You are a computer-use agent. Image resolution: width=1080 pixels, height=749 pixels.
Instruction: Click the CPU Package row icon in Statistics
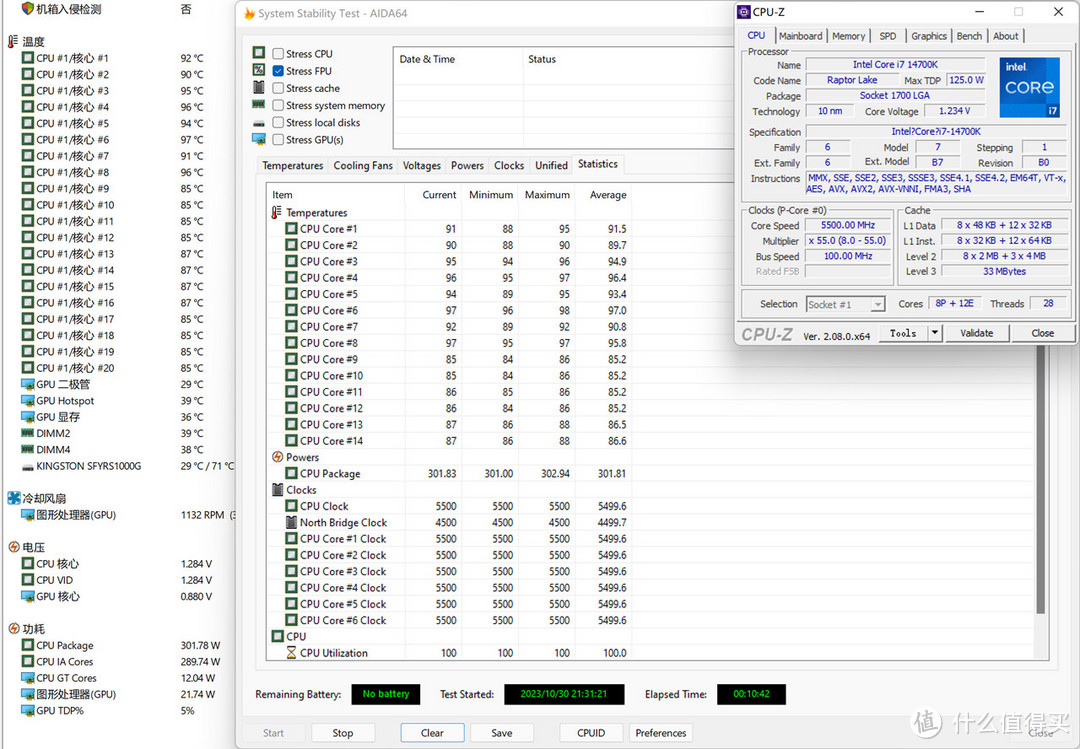click(x=291, y=473)
